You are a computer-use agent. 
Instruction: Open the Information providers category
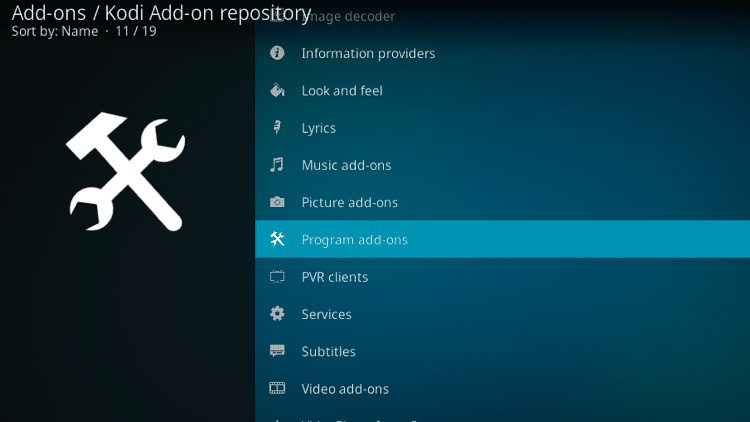368,53
